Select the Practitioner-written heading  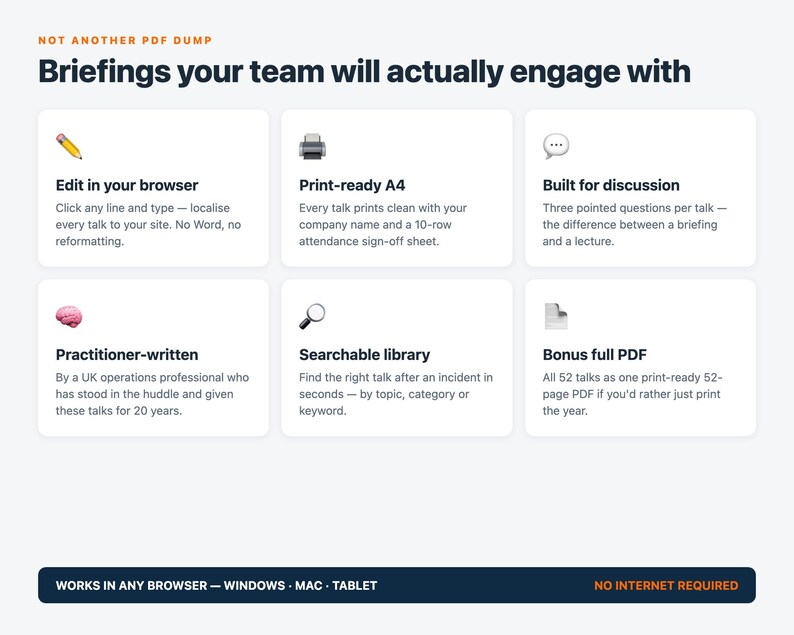coord(127,354)
